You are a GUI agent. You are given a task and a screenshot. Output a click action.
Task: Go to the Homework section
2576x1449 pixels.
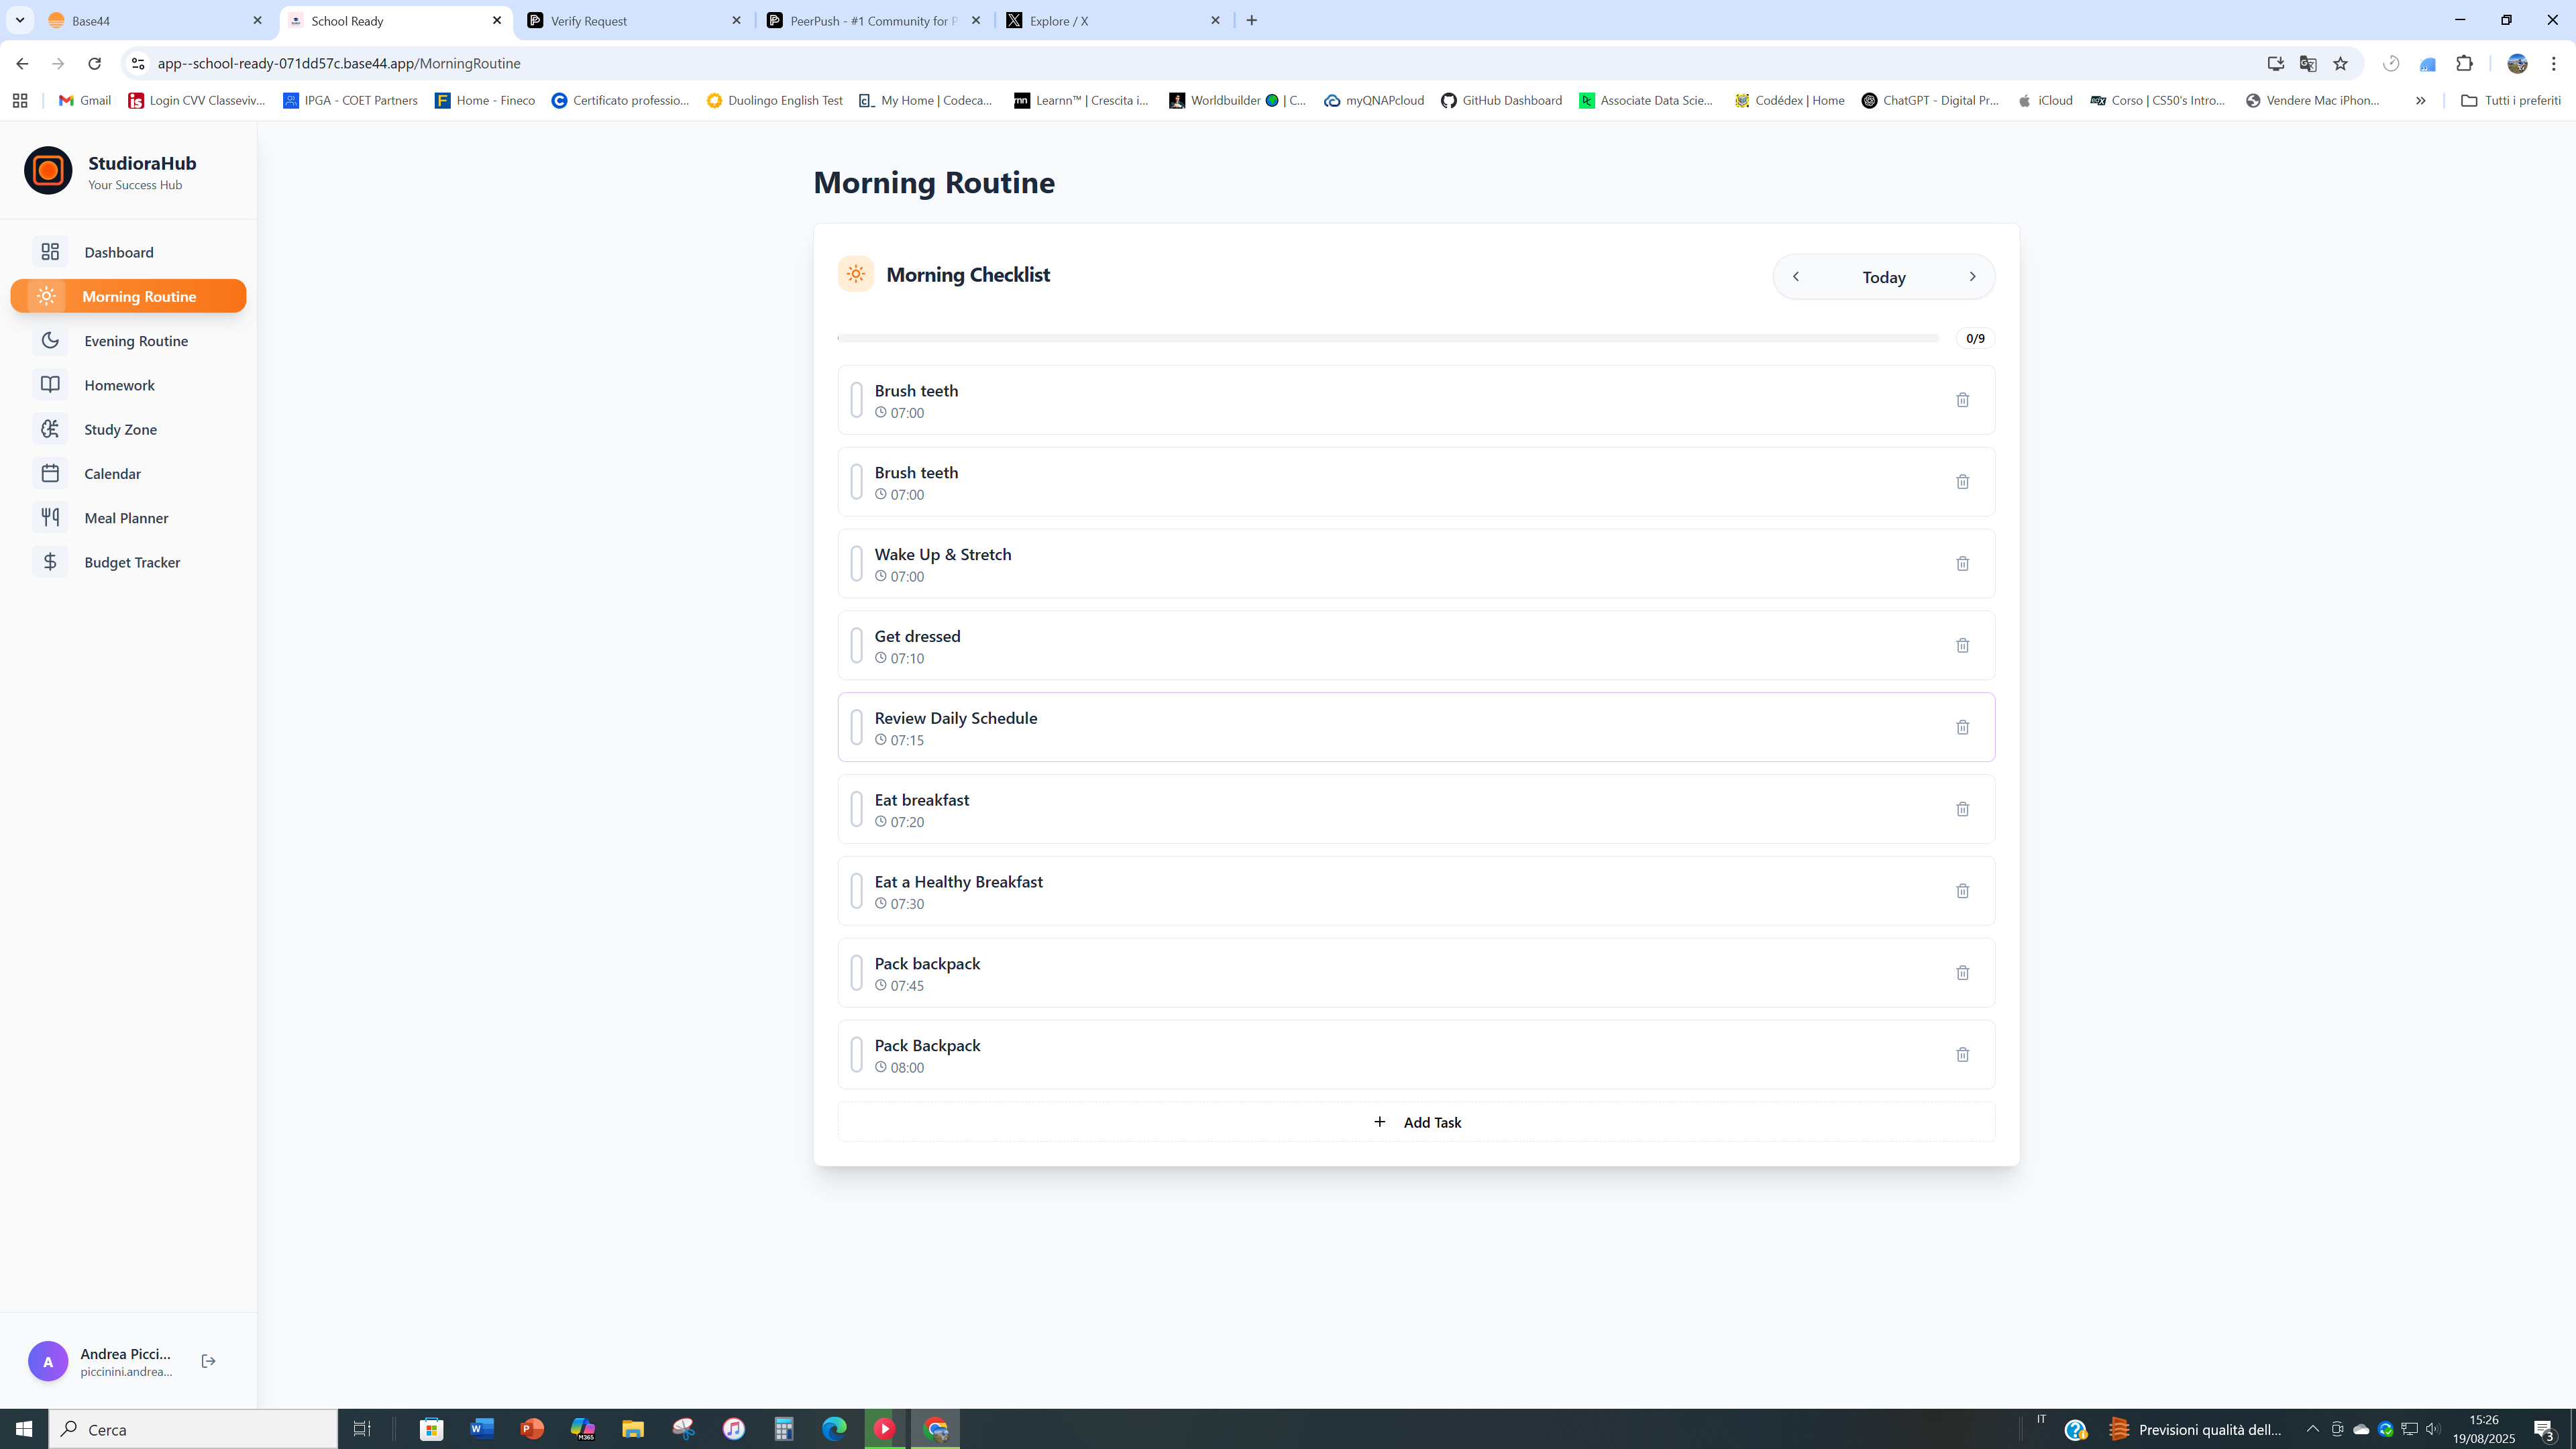[128, 385]
